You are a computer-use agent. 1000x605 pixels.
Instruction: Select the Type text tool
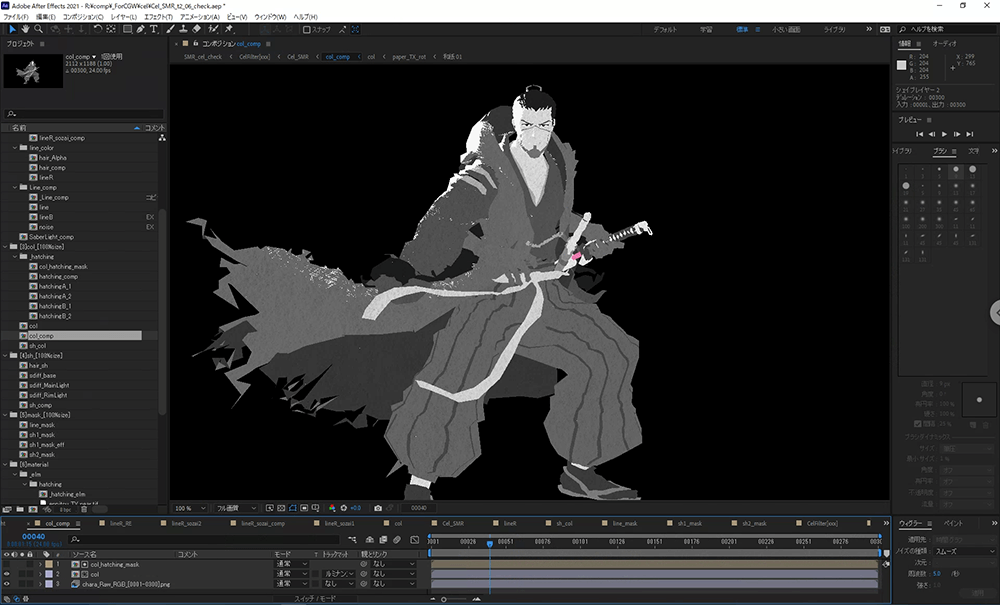coord(154,29)
